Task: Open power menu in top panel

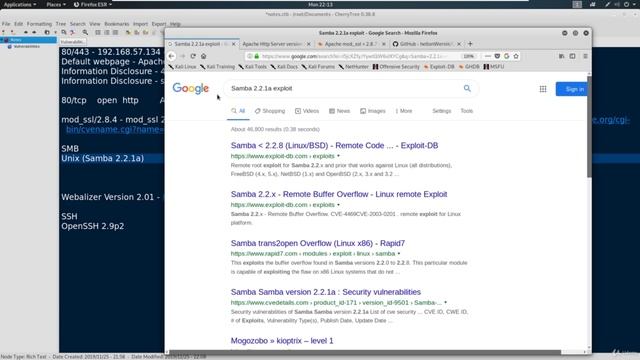Action: pyautogui.click(x=627, y=4)
